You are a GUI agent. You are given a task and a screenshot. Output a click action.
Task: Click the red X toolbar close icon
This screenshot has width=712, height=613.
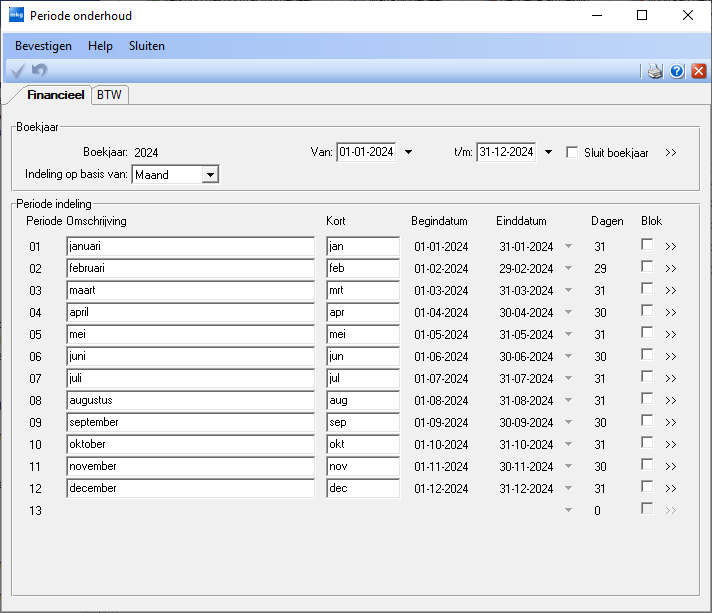coord(698,71)
